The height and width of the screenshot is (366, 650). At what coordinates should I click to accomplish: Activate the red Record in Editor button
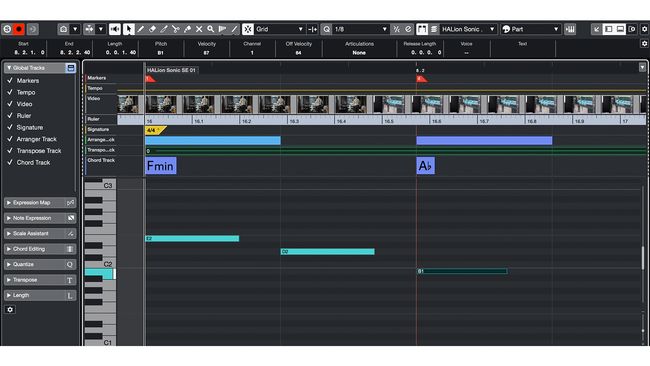(19, 29)
